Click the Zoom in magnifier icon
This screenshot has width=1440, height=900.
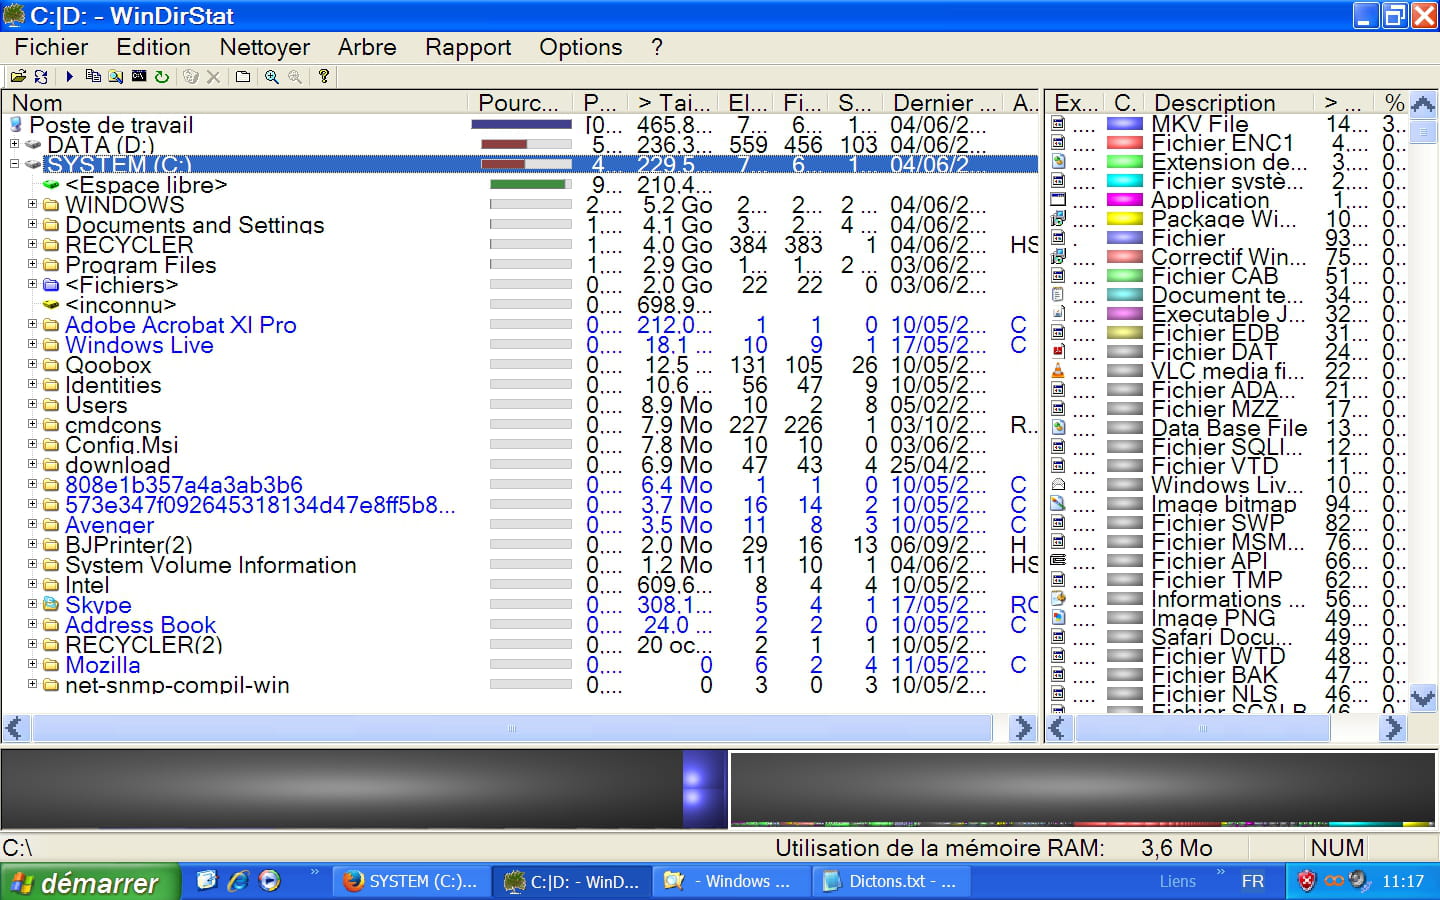[272, 76]
